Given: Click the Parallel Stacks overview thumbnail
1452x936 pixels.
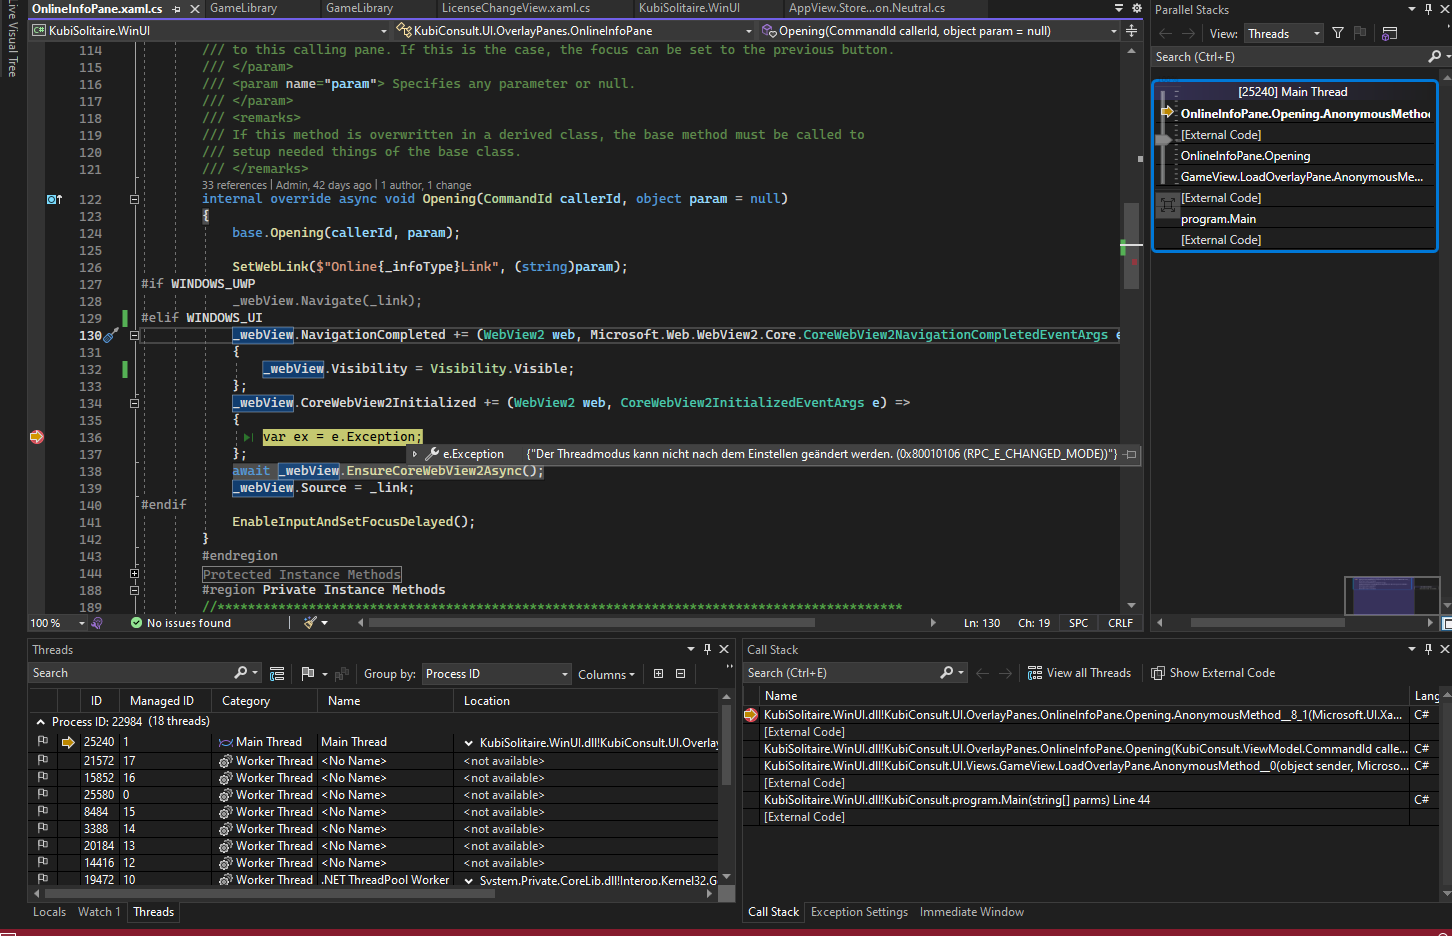Looking at the screenshot, I should click(1392, 596).
